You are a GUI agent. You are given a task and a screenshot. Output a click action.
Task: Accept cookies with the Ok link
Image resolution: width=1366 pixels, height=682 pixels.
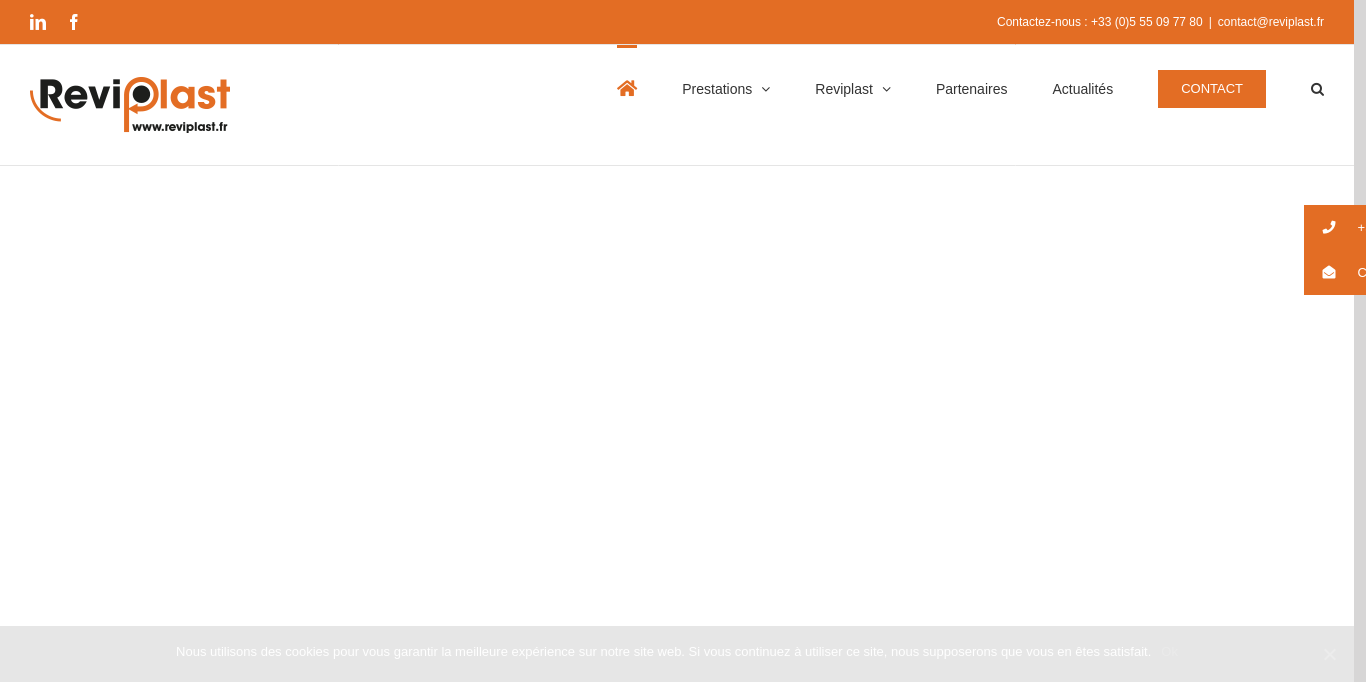click(x=1169, y=652)
